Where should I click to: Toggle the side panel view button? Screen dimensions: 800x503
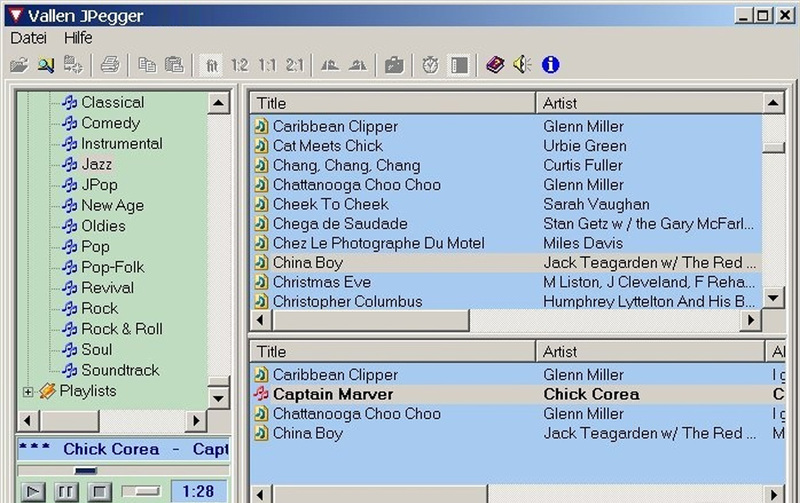pos(458,65)
